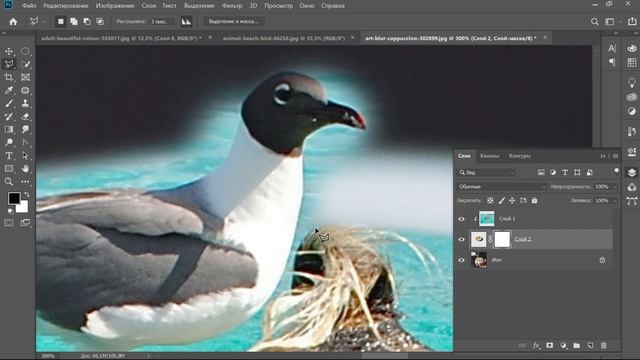Click the foreground black color swatch

pyautogui.click(x=13, y=198)
